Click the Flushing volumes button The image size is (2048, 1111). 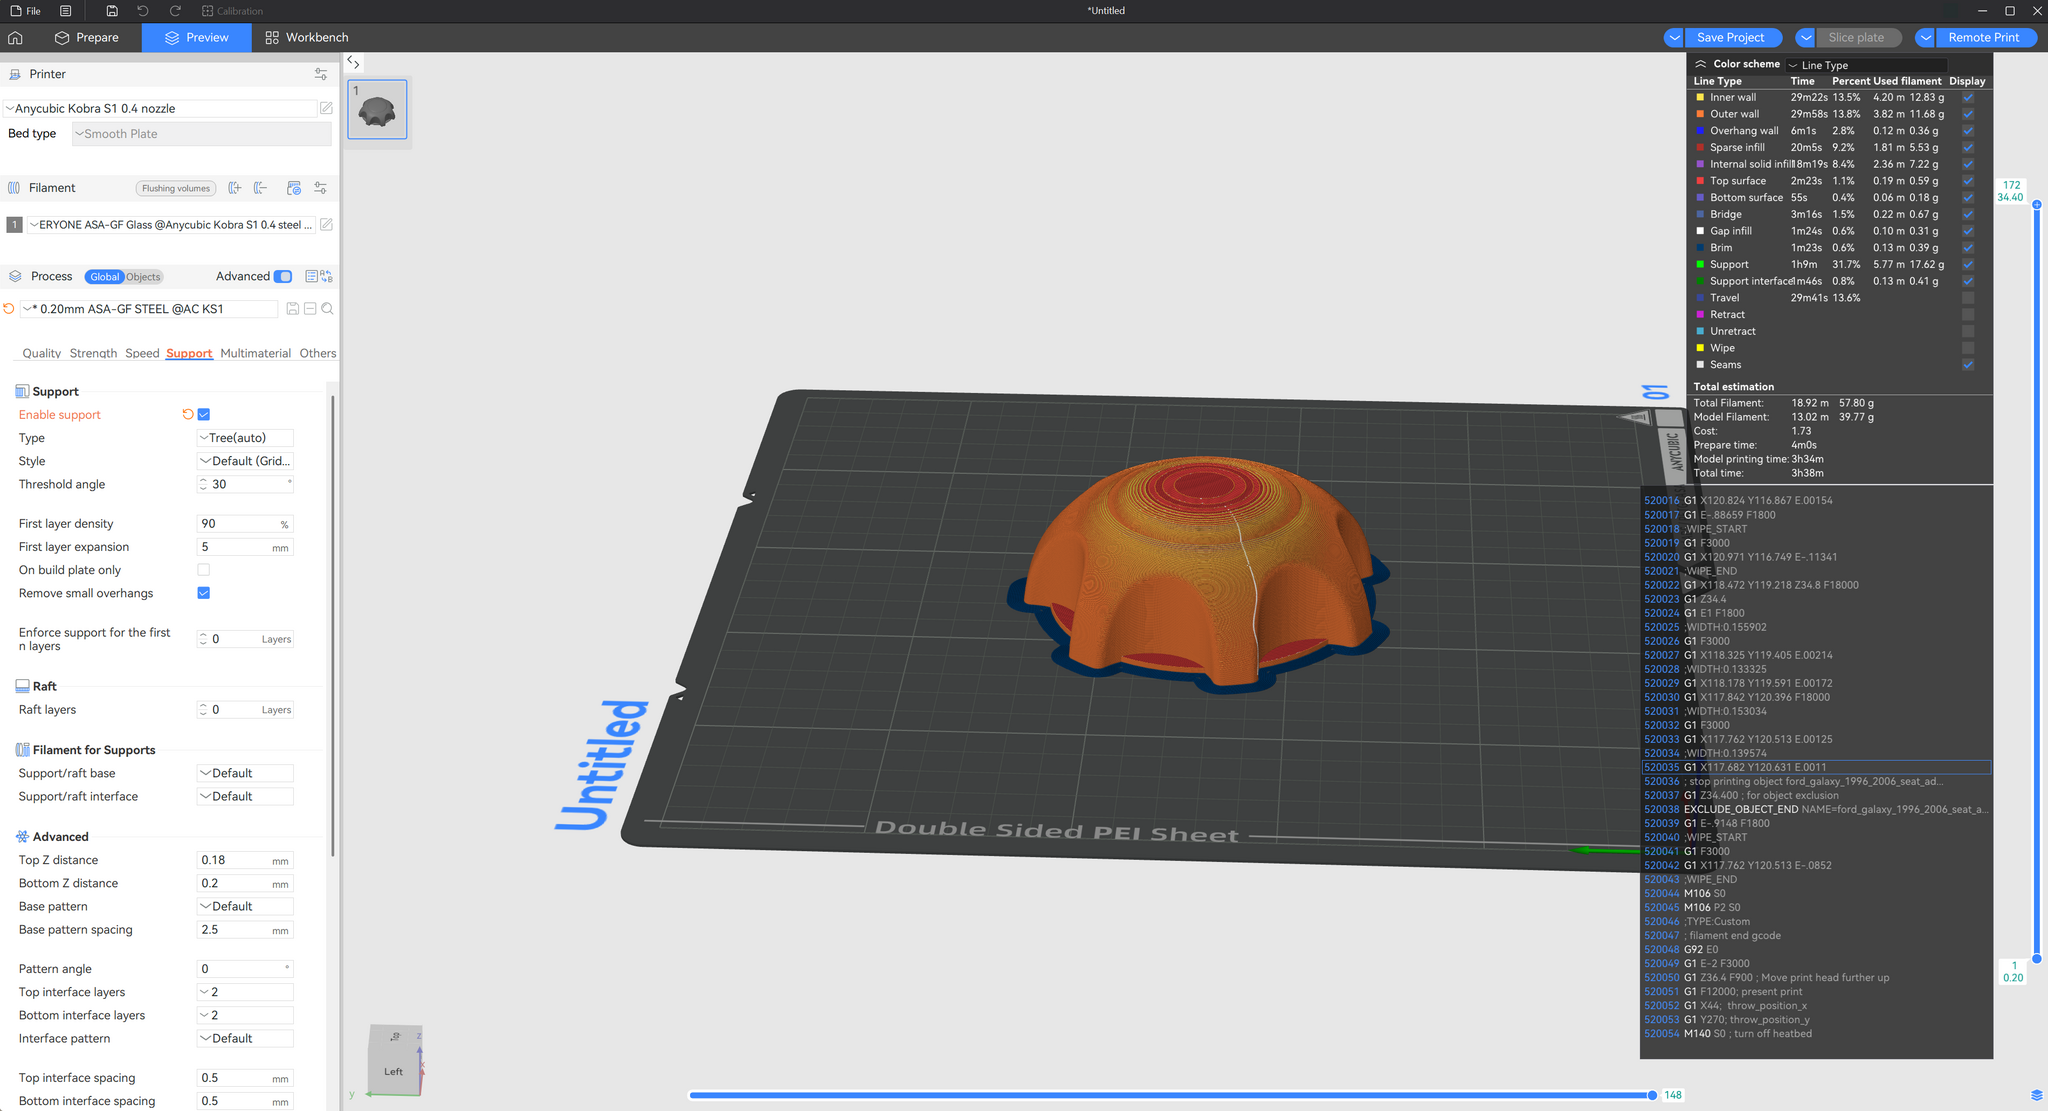tap(176, 188)
